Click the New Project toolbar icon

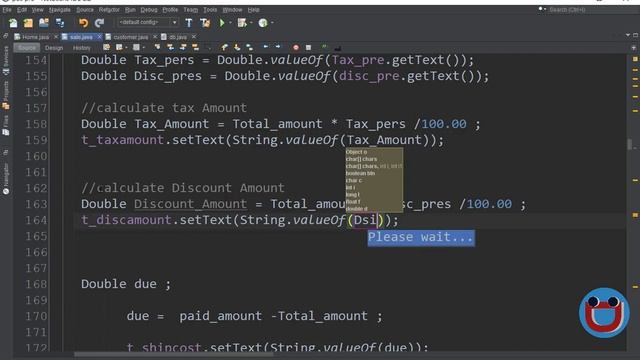tap(28, 23)
